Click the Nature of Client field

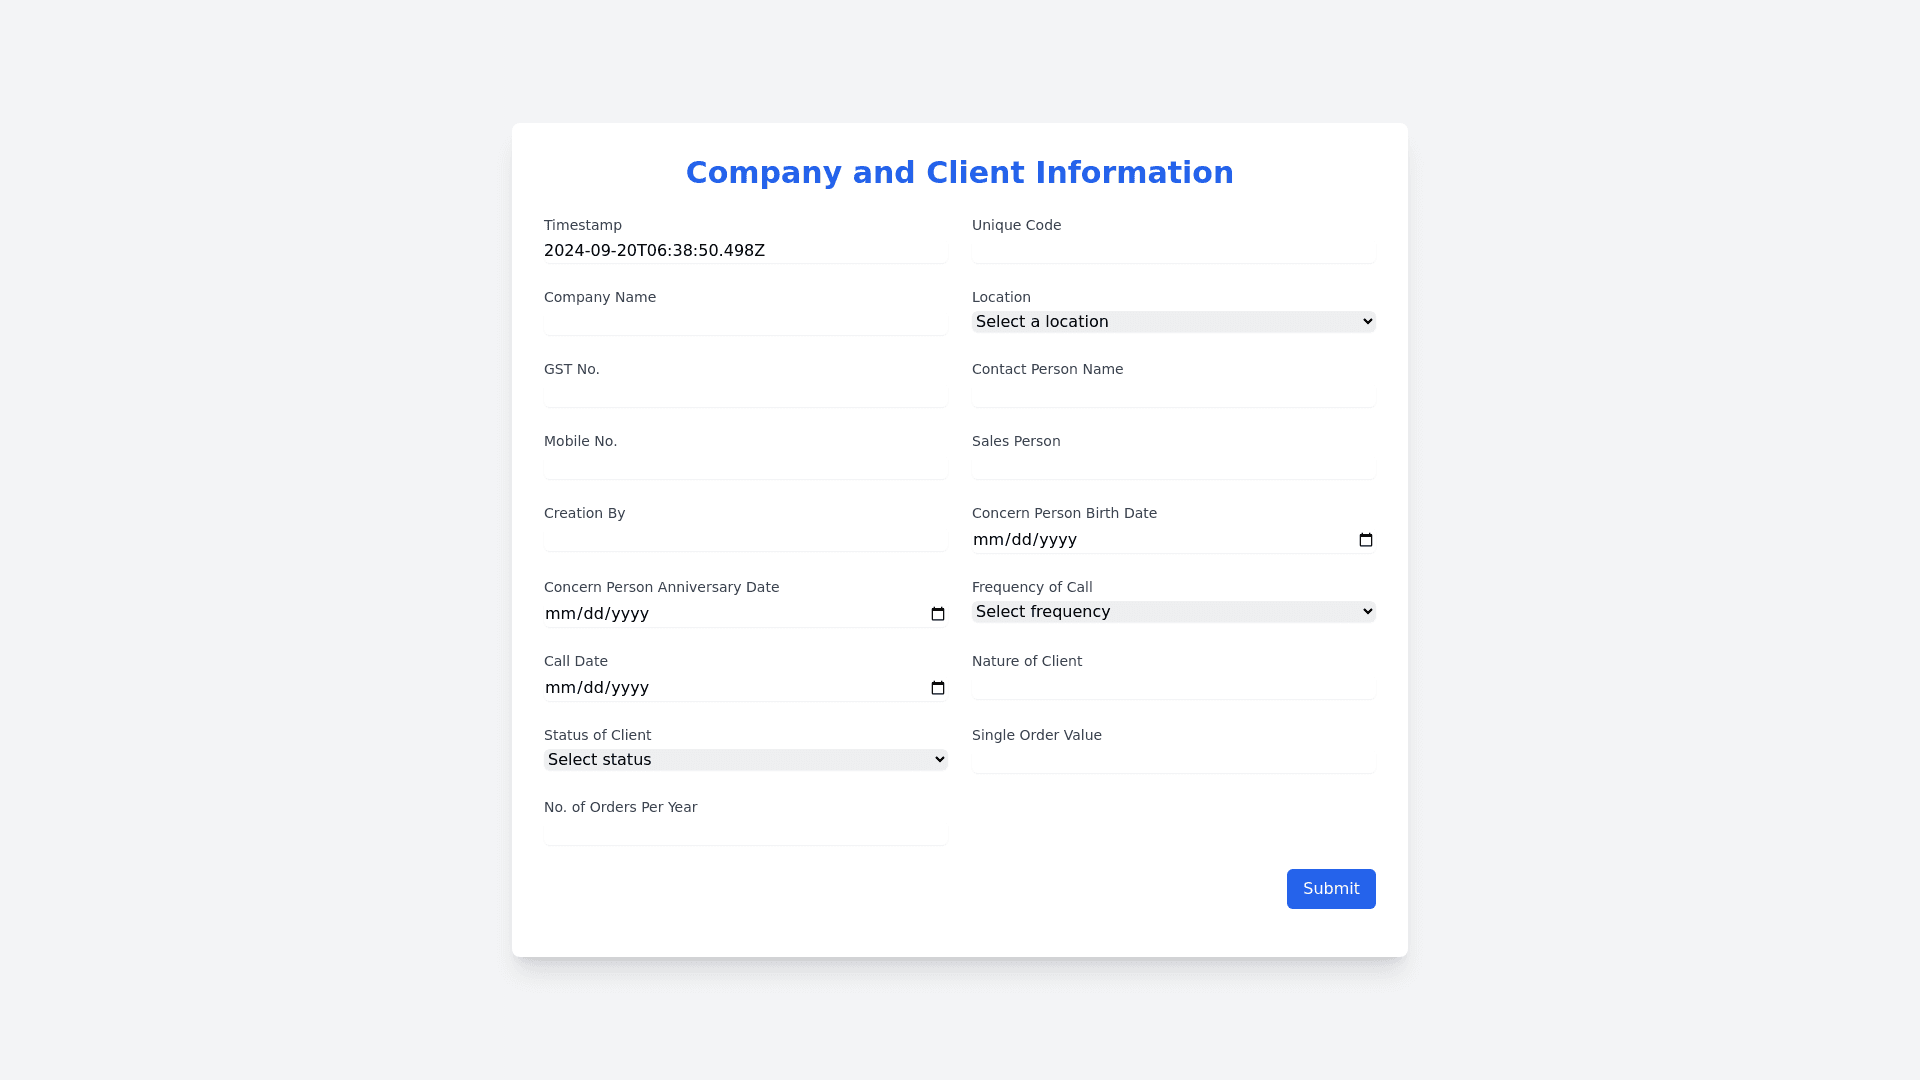click(x=1173, y=686)
